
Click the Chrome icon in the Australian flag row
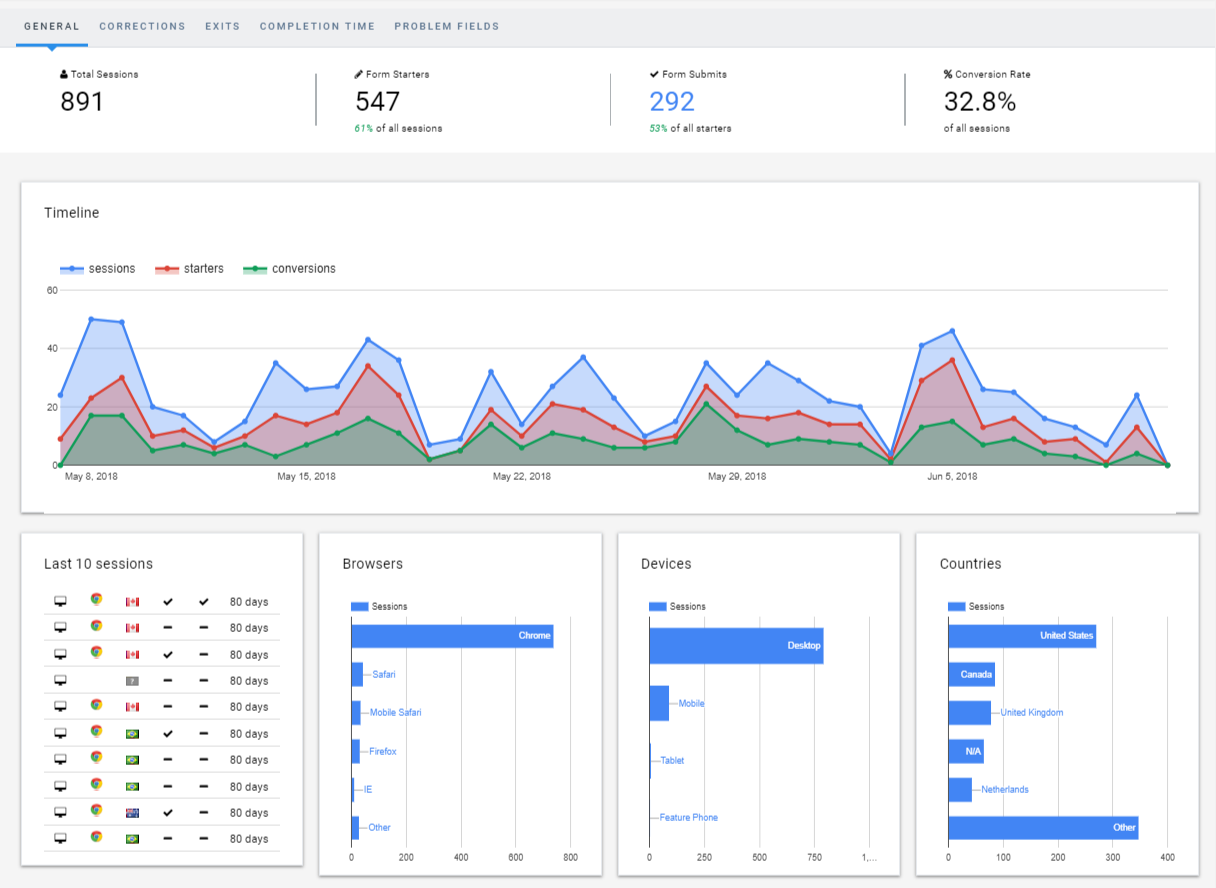coord(96,811)
